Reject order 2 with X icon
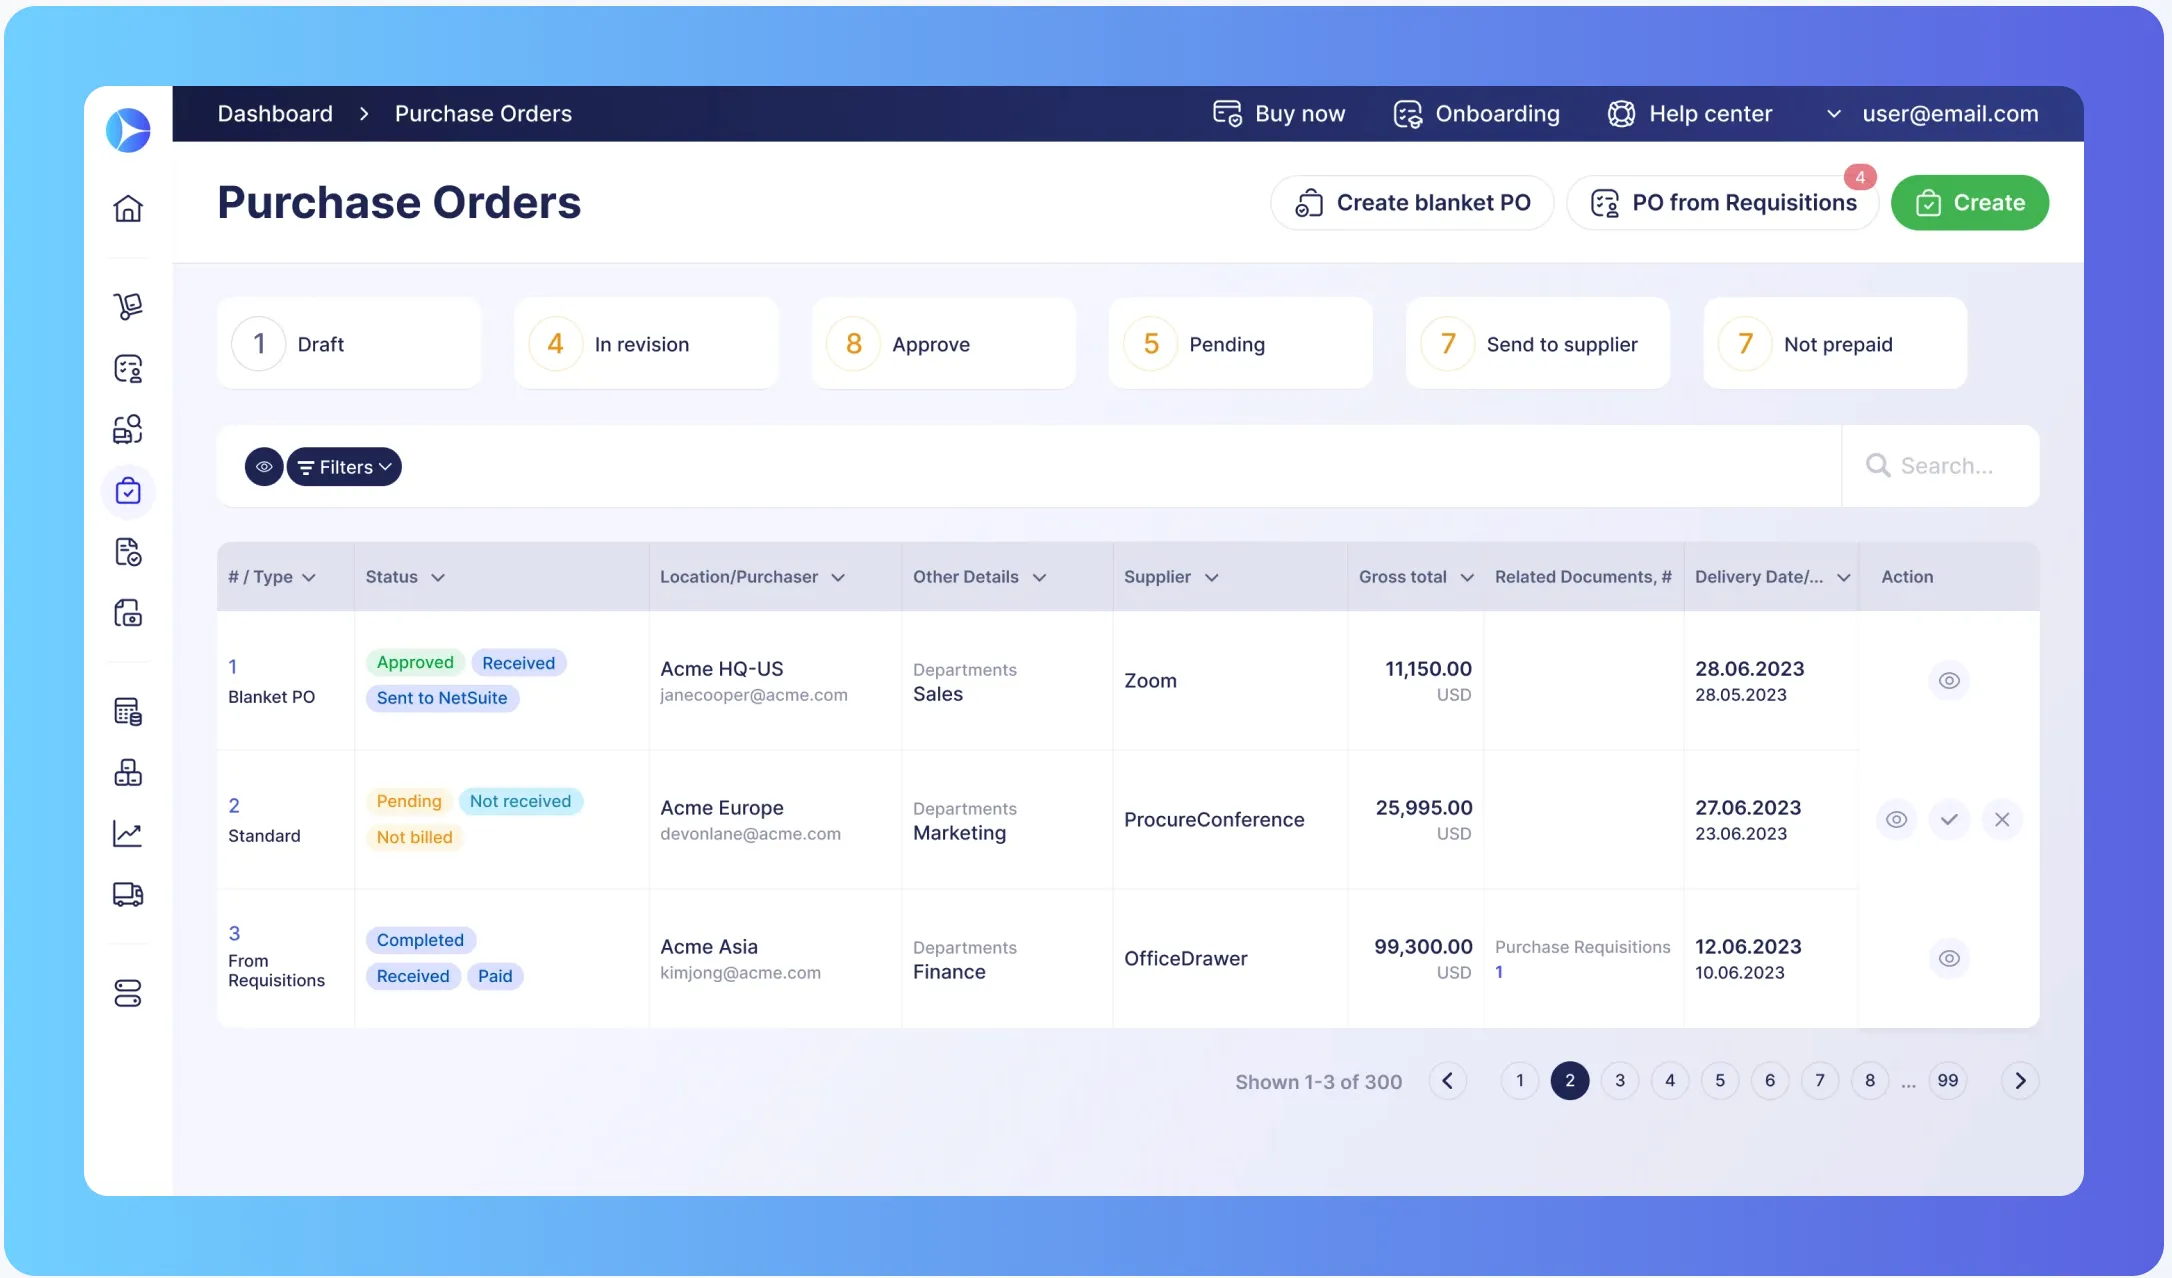The height and width of the screenshot is (1278, 2172). [x=2002, y=820]
